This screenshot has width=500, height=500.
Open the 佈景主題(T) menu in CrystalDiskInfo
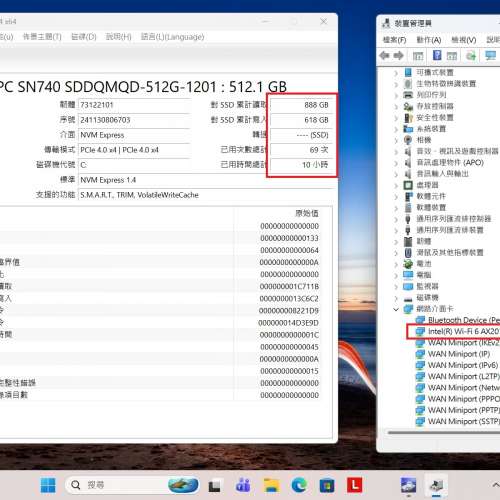pyautogui.click(x=42, y=37)
